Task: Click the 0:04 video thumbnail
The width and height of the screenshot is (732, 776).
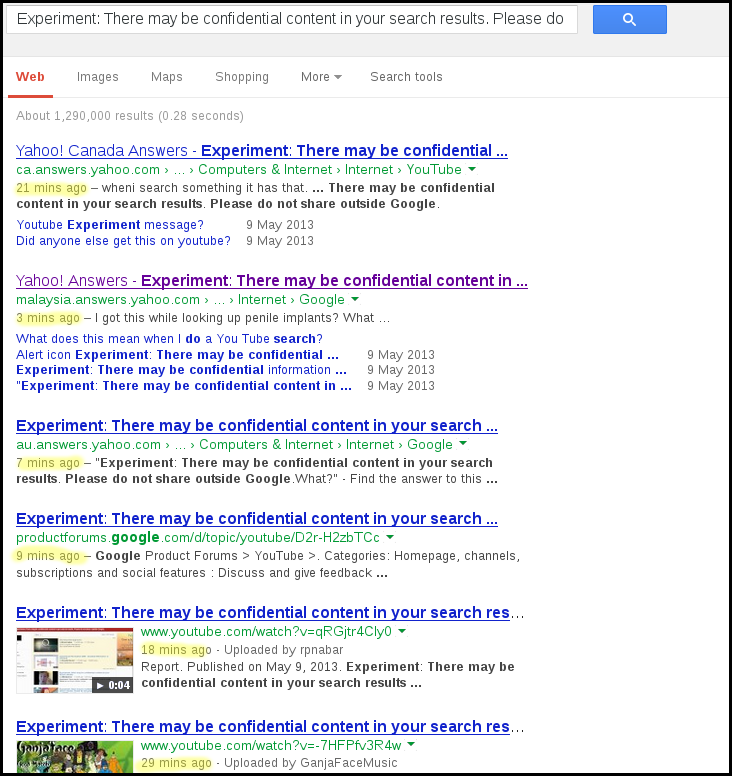Action: point(75,661)
